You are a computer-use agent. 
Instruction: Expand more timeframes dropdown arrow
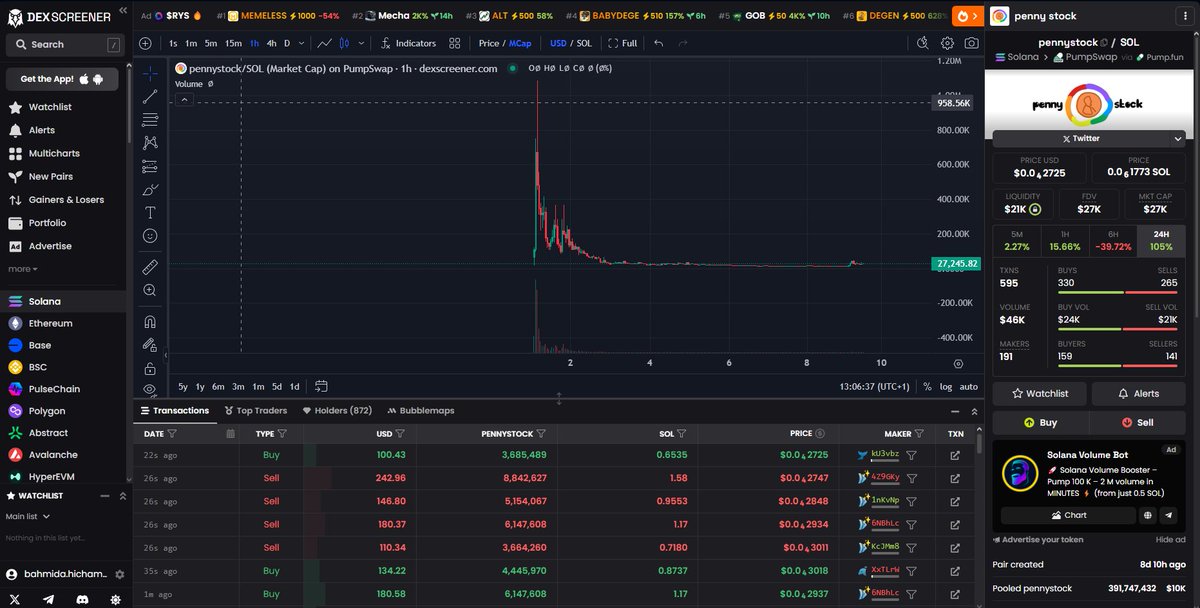point(302,43)
